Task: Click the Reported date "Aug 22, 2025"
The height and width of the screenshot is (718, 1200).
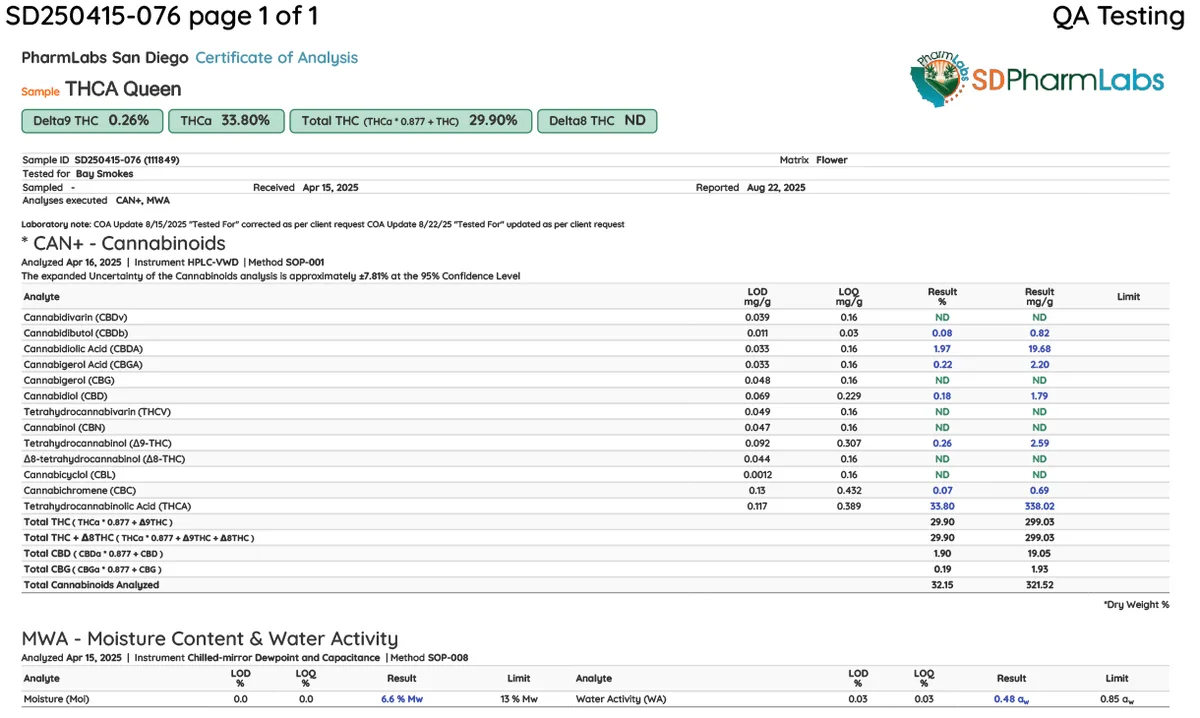Action: (776, 187)
